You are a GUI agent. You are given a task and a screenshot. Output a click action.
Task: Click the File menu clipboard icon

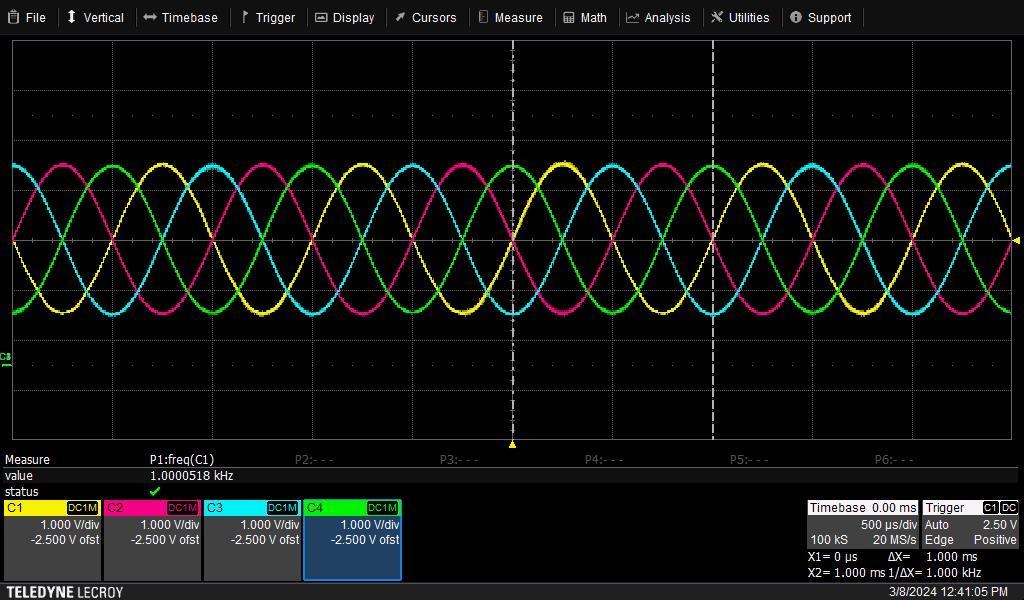(13, 17)
